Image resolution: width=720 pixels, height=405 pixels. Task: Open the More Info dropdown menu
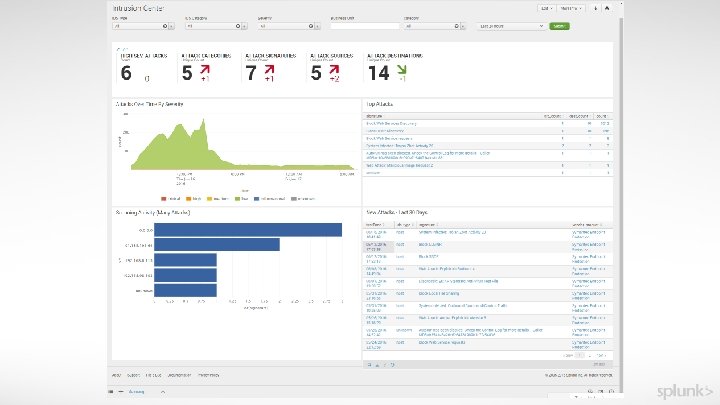tap(571, 8)
